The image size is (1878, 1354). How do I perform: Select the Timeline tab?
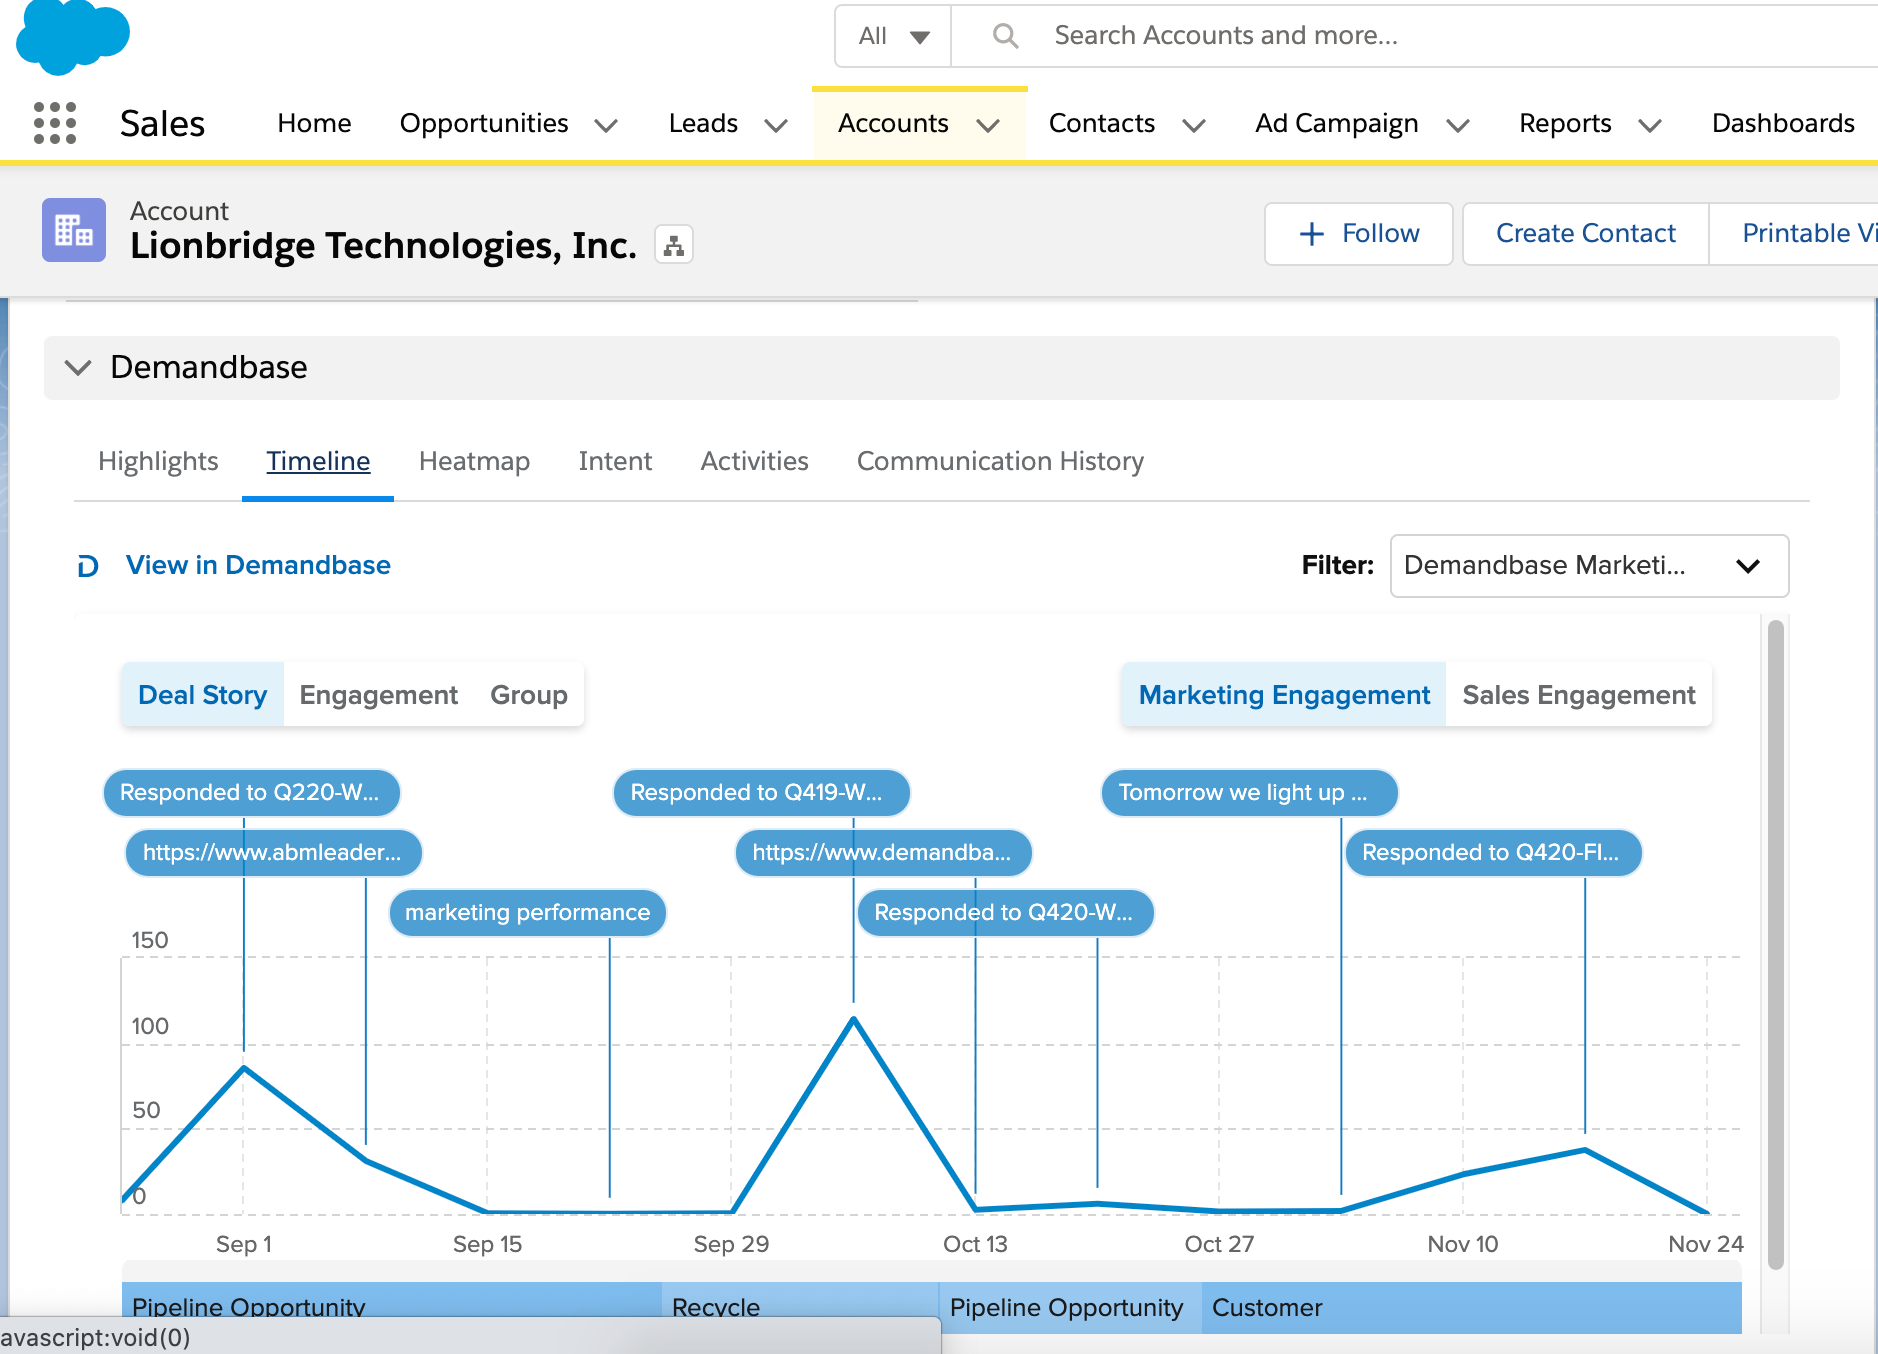[x=318, y=461]
